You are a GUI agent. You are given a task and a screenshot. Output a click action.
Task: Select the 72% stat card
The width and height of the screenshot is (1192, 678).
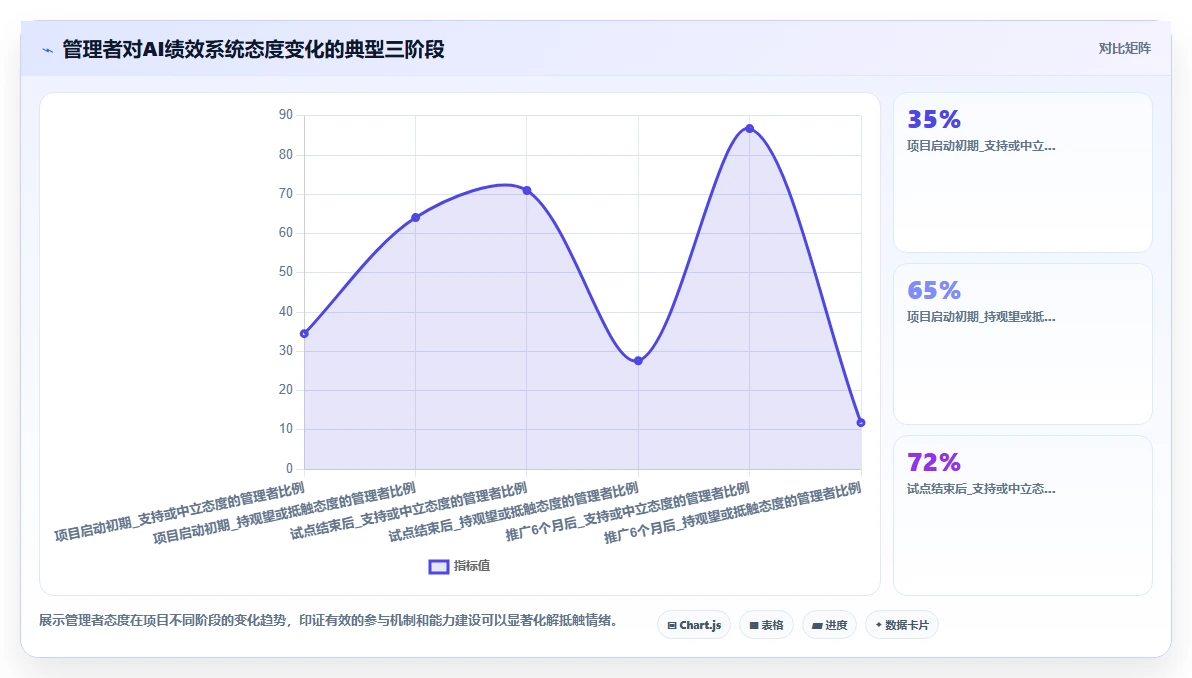tap(1022, 515)
